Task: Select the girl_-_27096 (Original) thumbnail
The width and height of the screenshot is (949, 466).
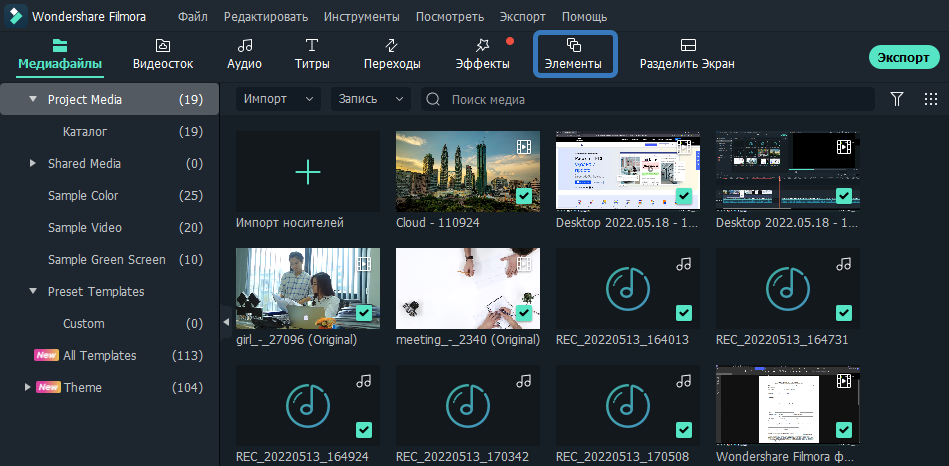Action: tap(308, 288)
